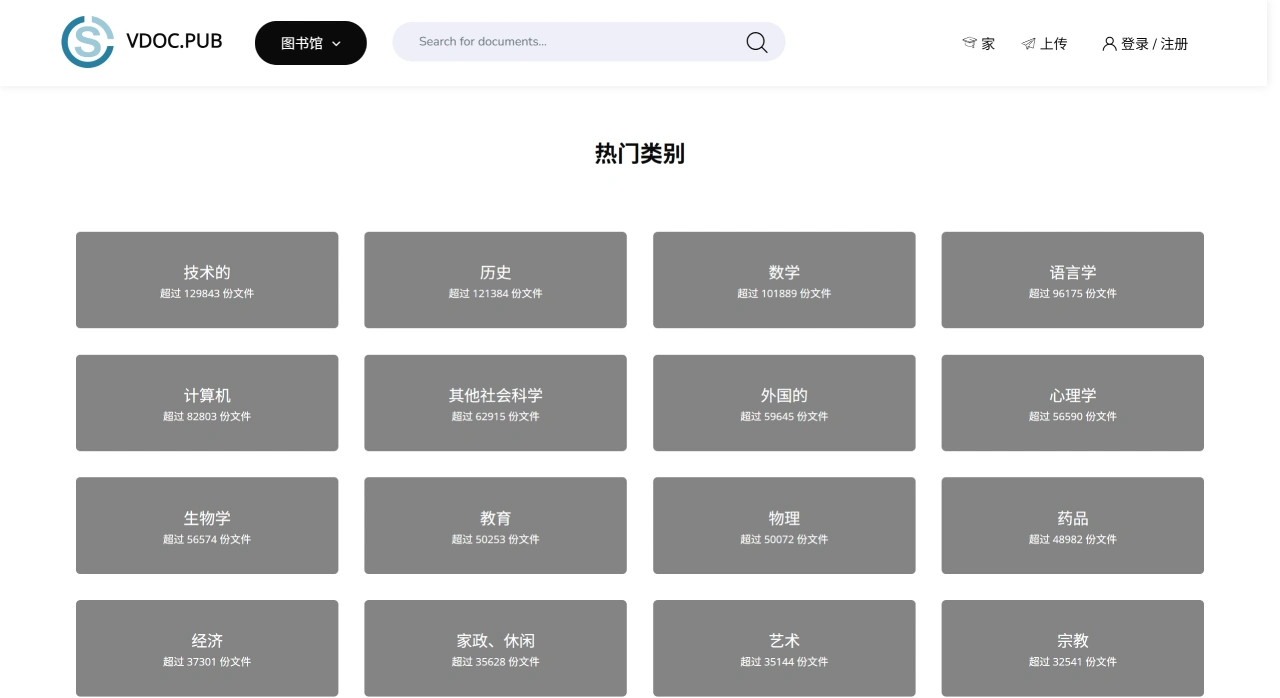The width and height of the screenshot is (1280, 698).
Task: Choose the 计算机 category tile
Action: click(207, 403)
